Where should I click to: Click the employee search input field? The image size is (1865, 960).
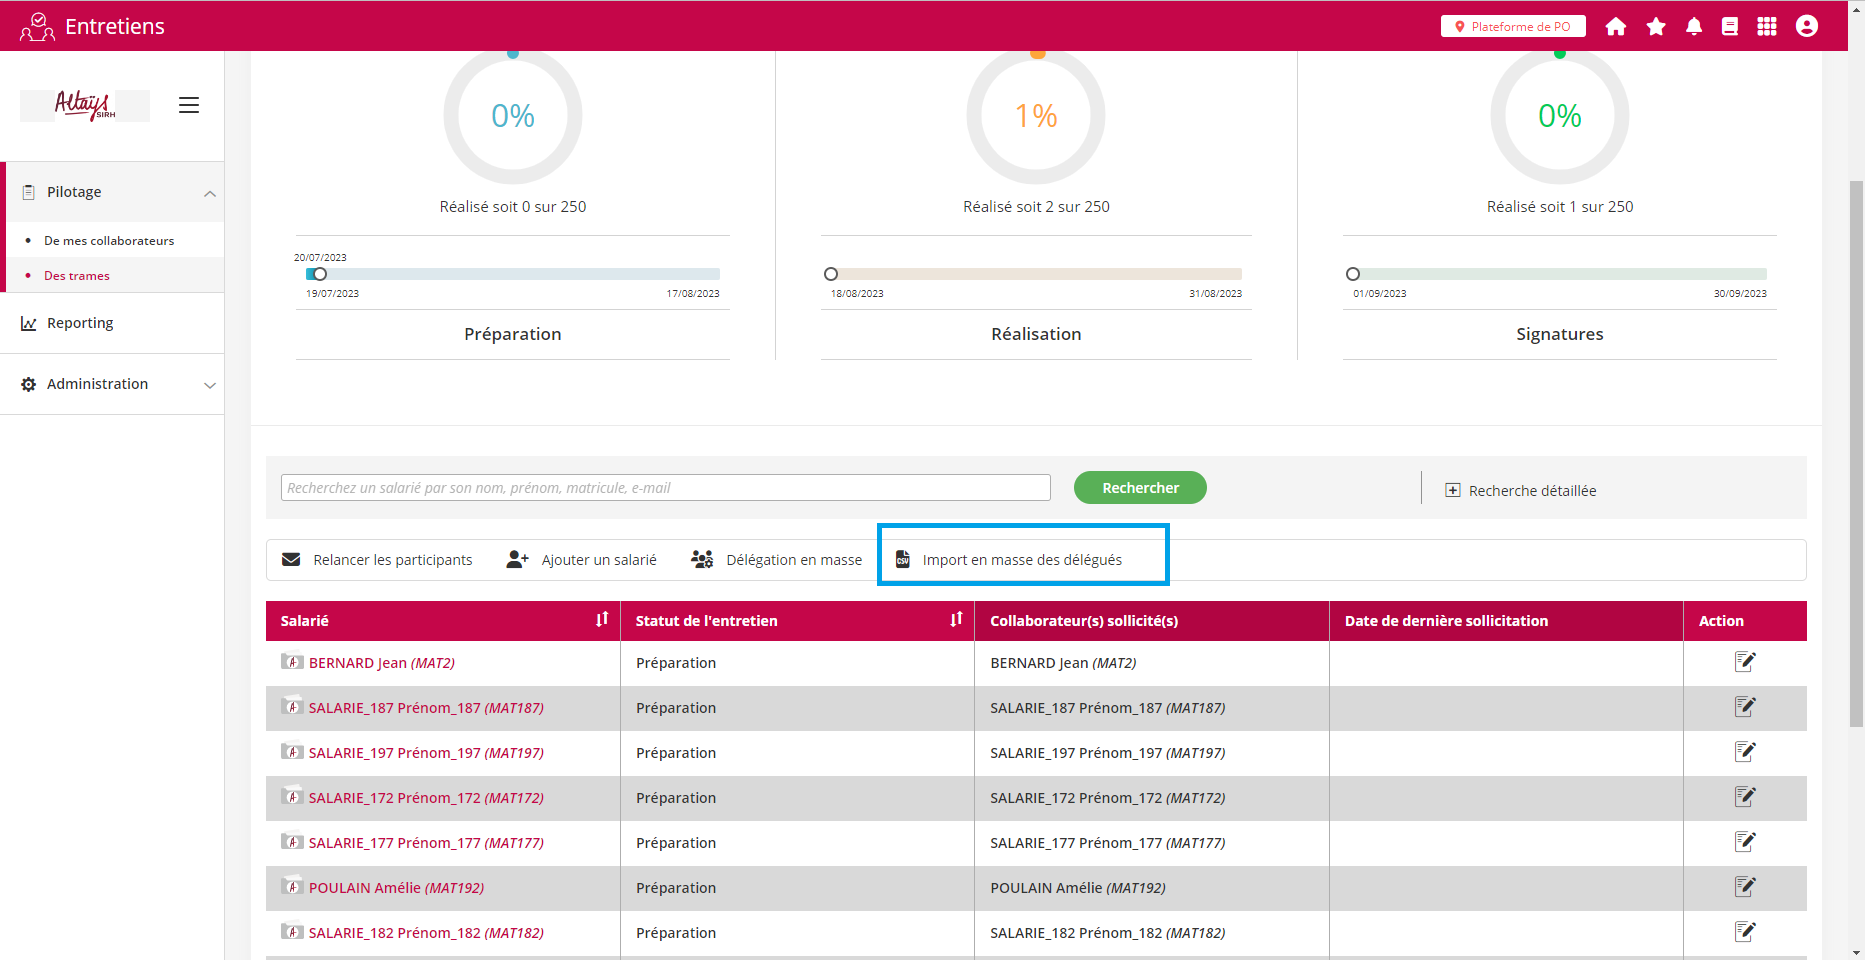pyautogui.click(x=665, y=488)
